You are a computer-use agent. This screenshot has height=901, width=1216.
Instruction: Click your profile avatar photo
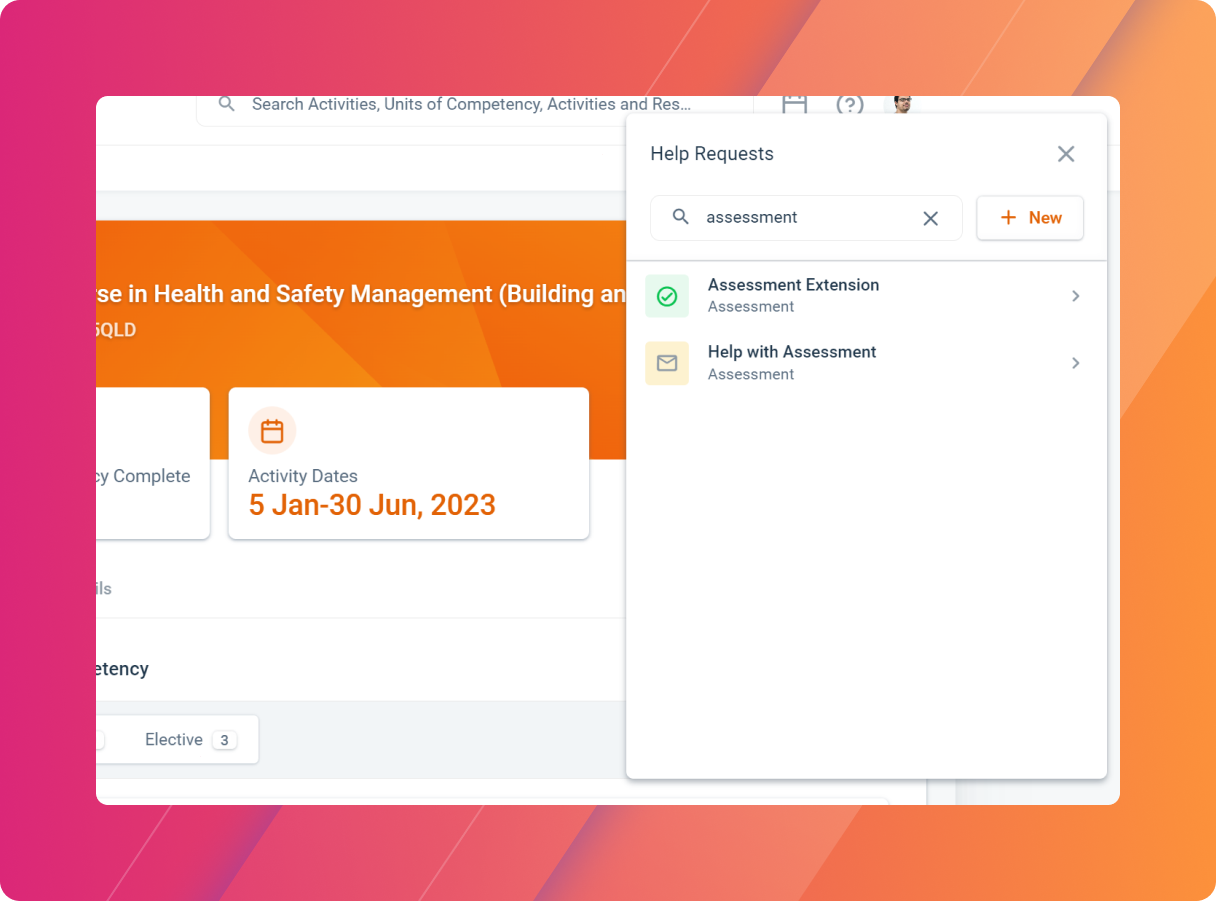pyautogui.click(x=901, y=104)
